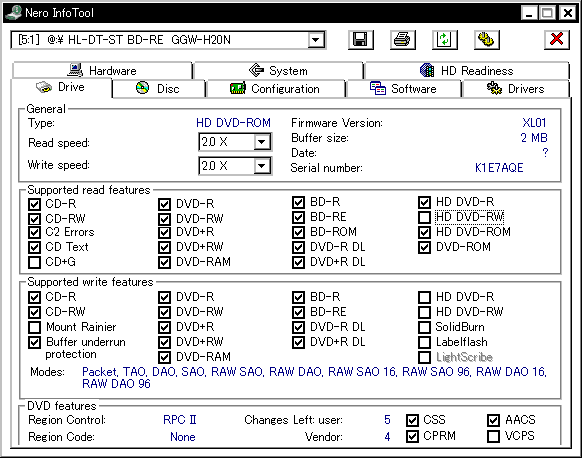Switch to the Software tab
This screenshot has width=582, height=458.
point(403,89)
